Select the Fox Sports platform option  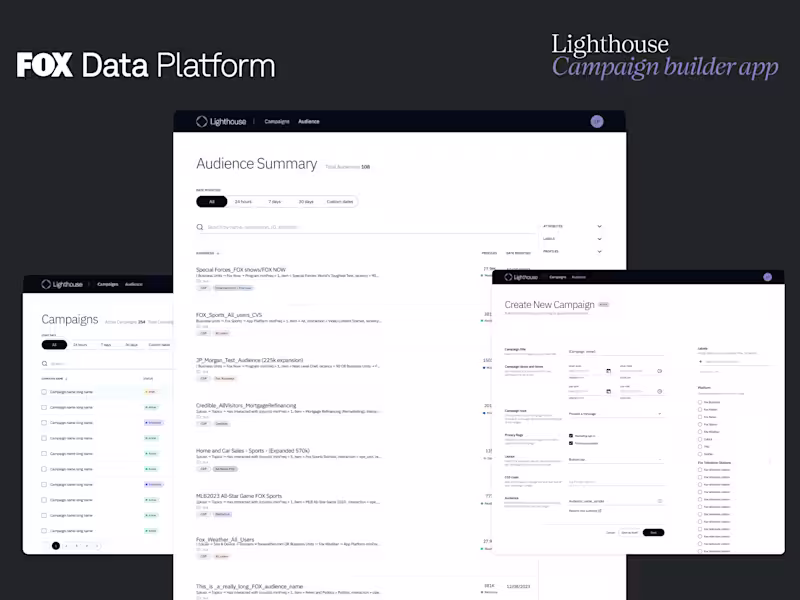pos(700,424)
